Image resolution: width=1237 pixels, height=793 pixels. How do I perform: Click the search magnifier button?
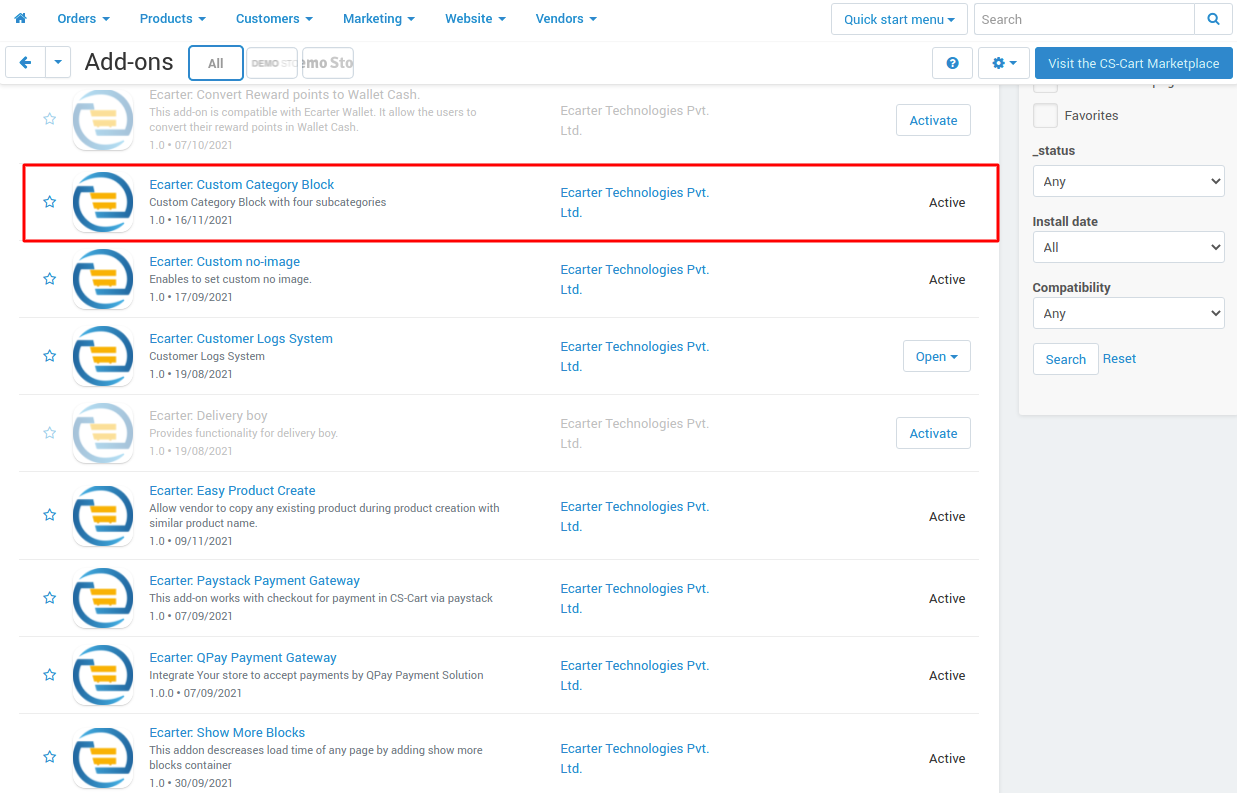pyautogui.click(x=1213, y=19)
